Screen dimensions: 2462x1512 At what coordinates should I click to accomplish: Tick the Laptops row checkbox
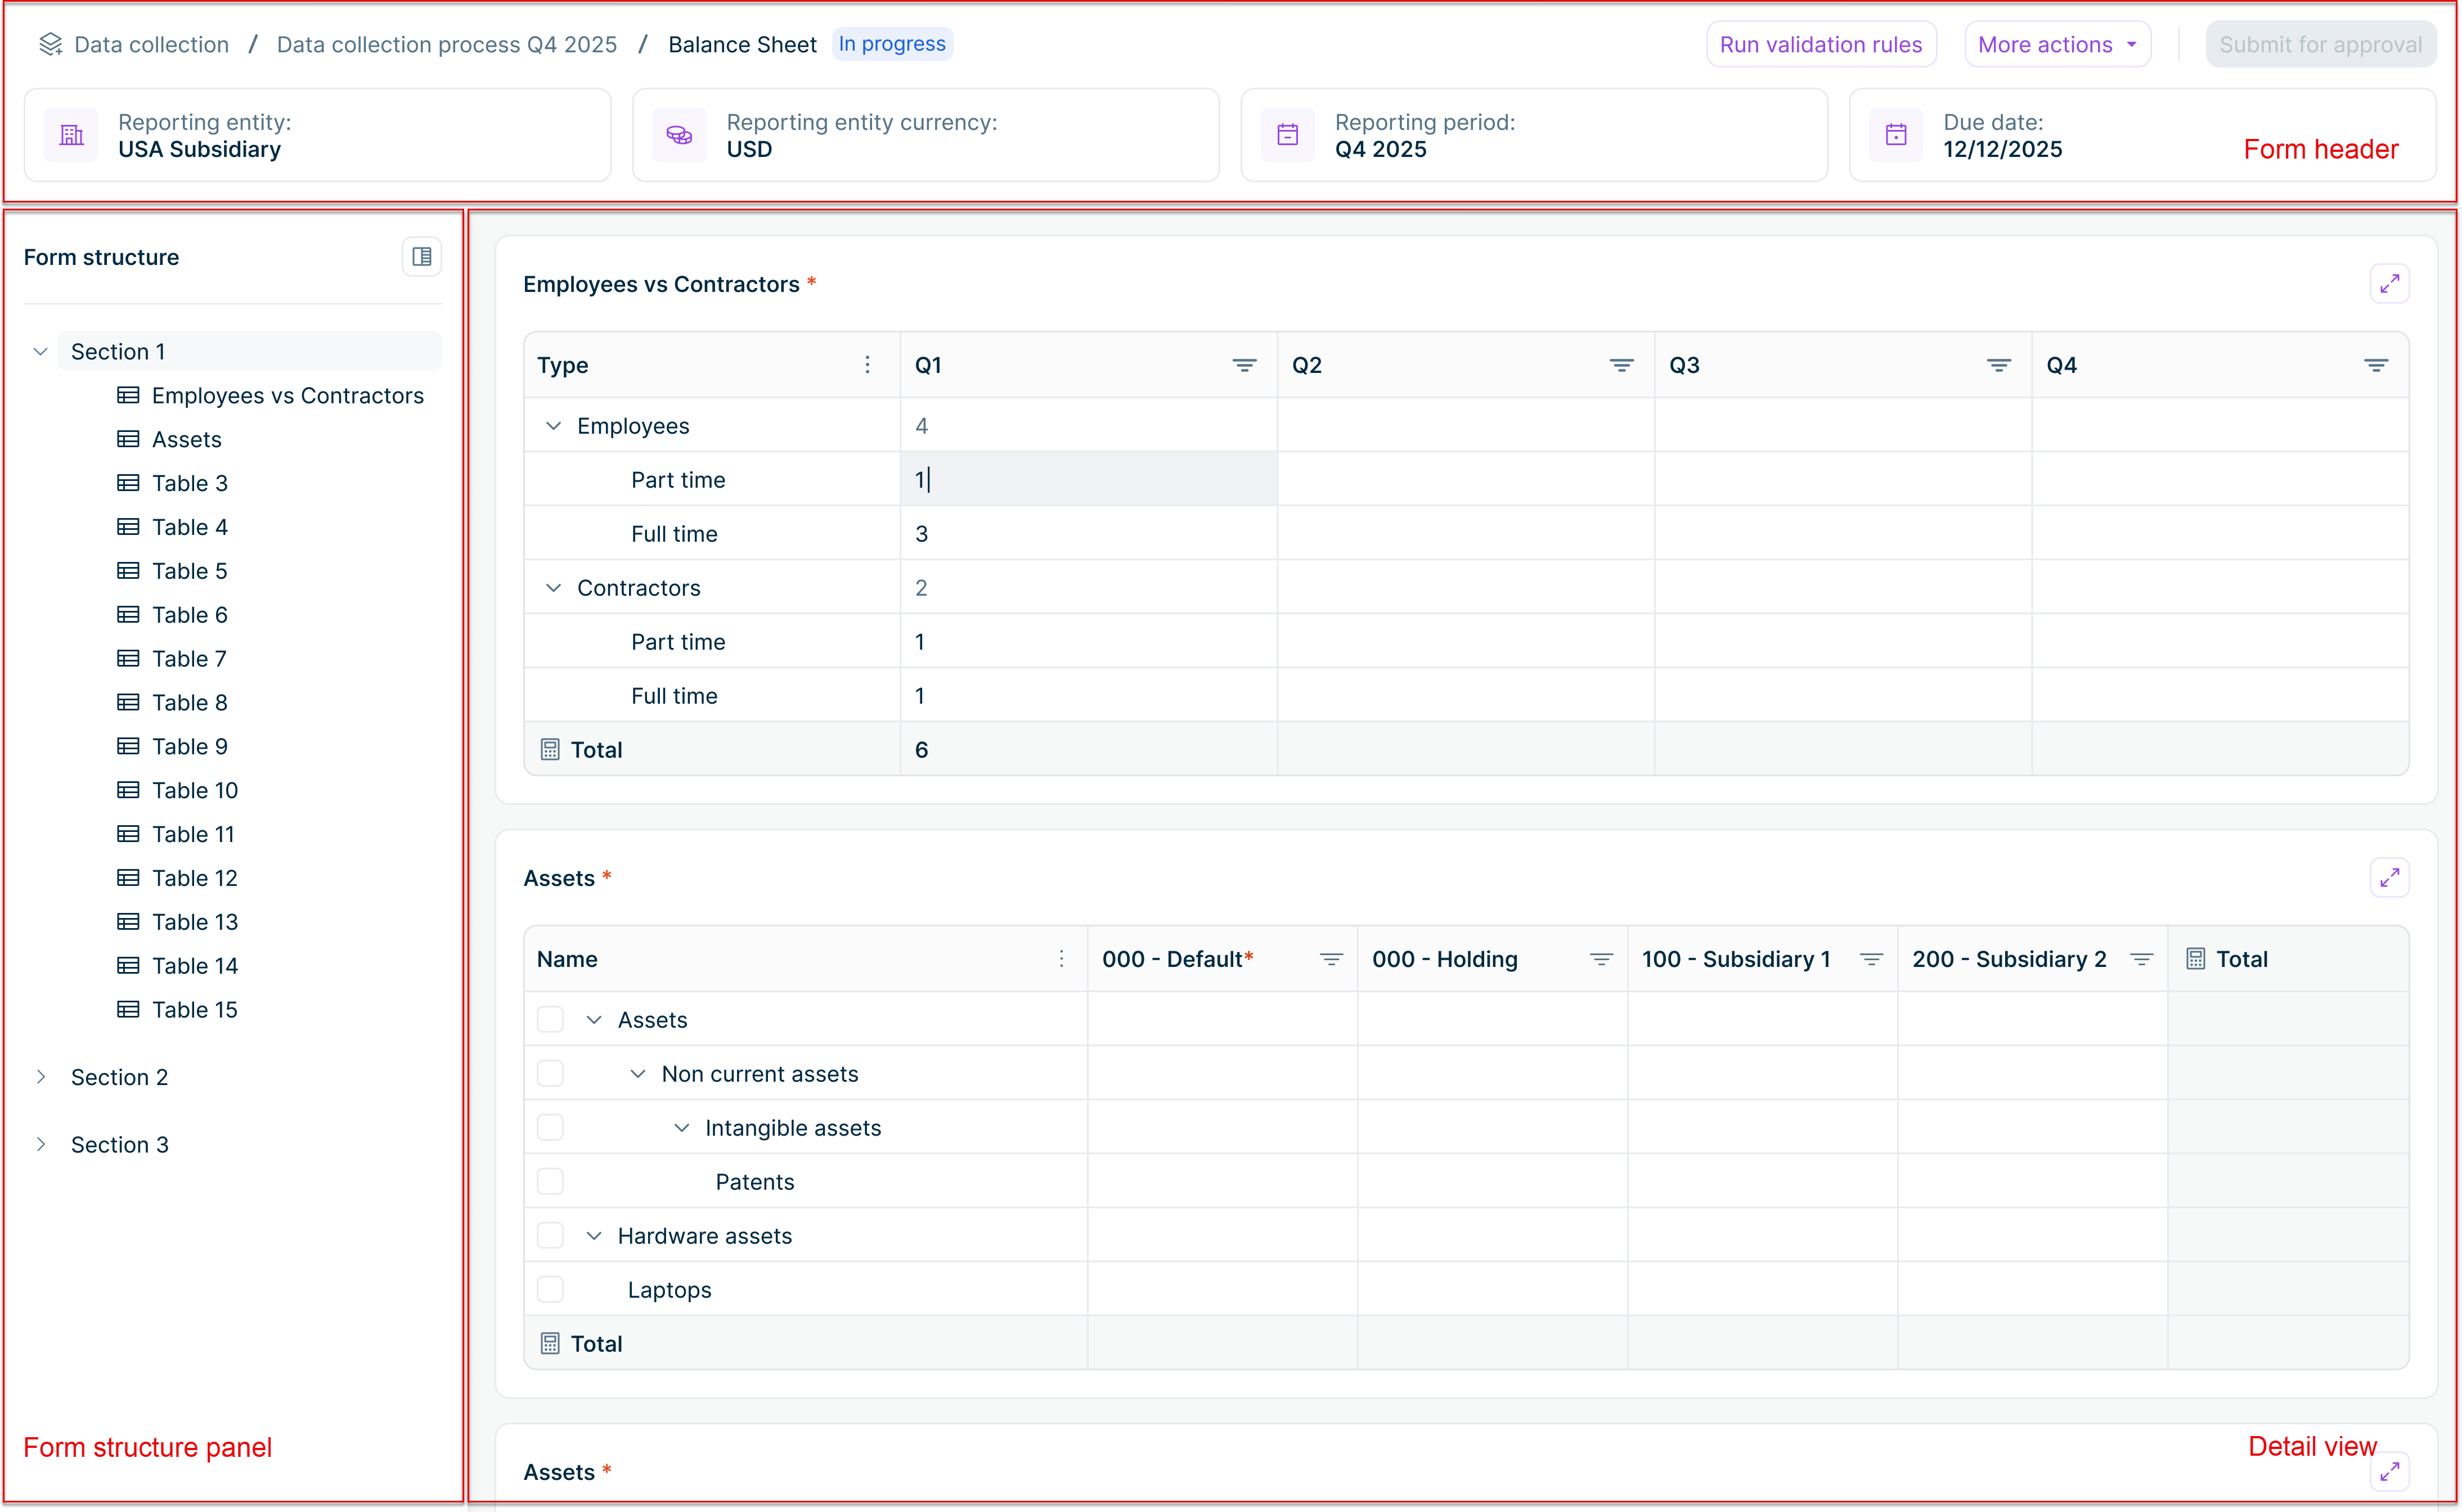pyautogui.click(x=550, y=1290)
